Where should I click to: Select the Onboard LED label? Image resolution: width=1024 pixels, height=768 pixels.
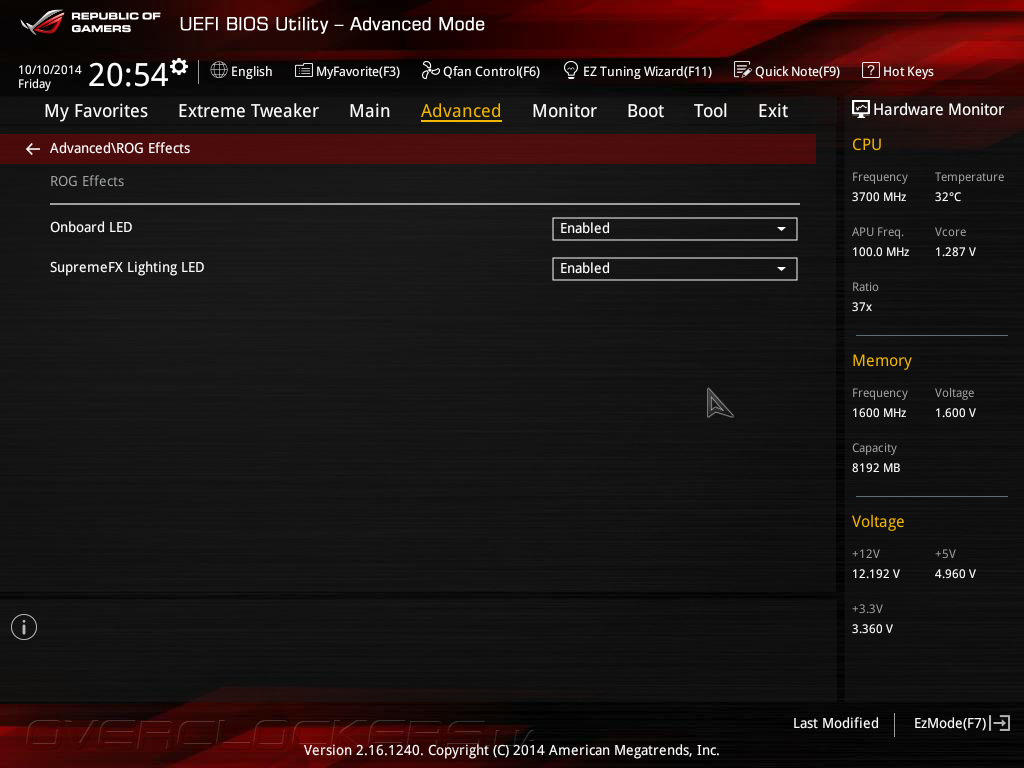tap(91, 227)
